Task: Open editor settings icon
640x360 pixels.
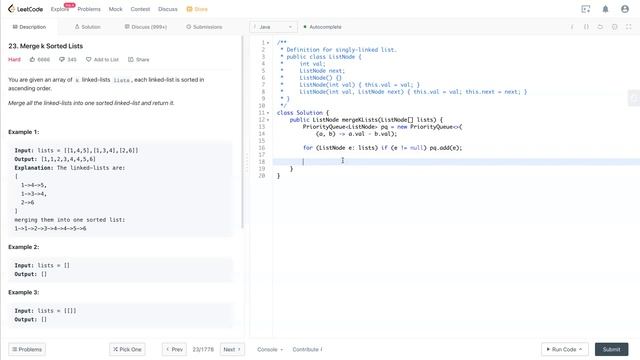Action: coord(614,27)
